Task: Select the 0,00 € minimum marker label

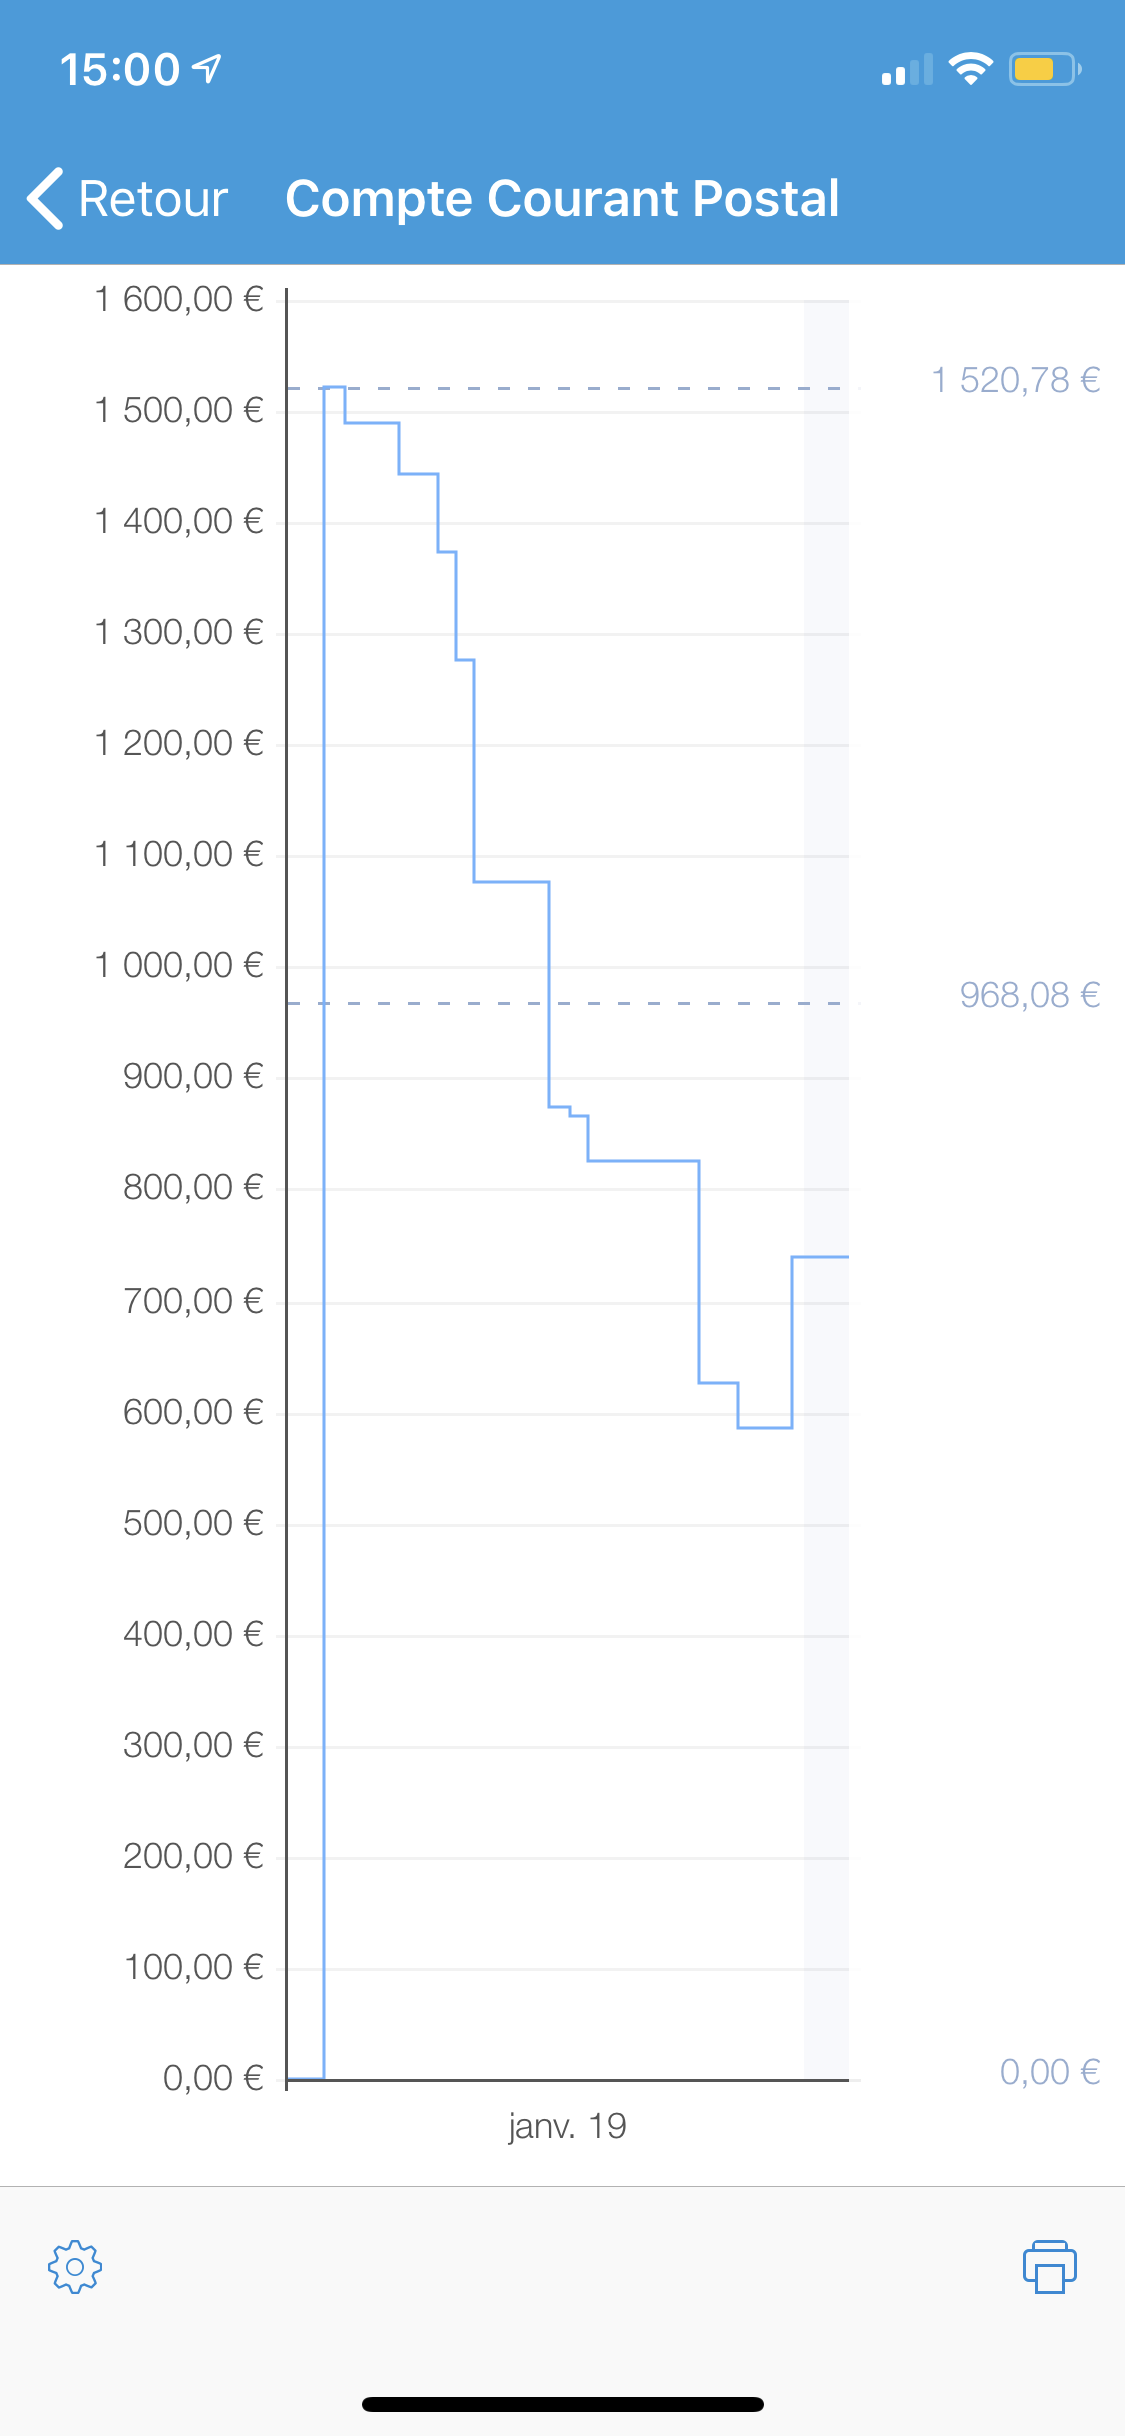Action: pyautogui.click(x=1050, y=2072)
